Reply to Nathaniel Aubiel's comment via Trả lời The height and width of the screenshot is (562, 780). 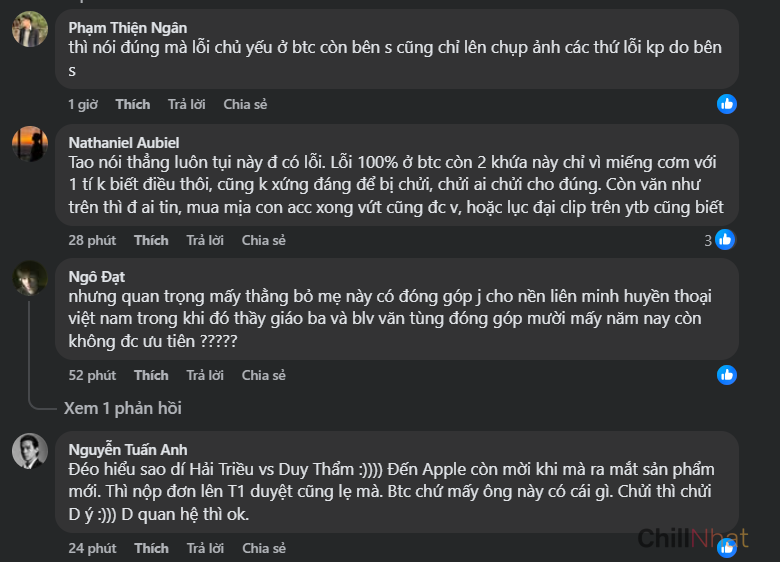(x=205, y=240)
